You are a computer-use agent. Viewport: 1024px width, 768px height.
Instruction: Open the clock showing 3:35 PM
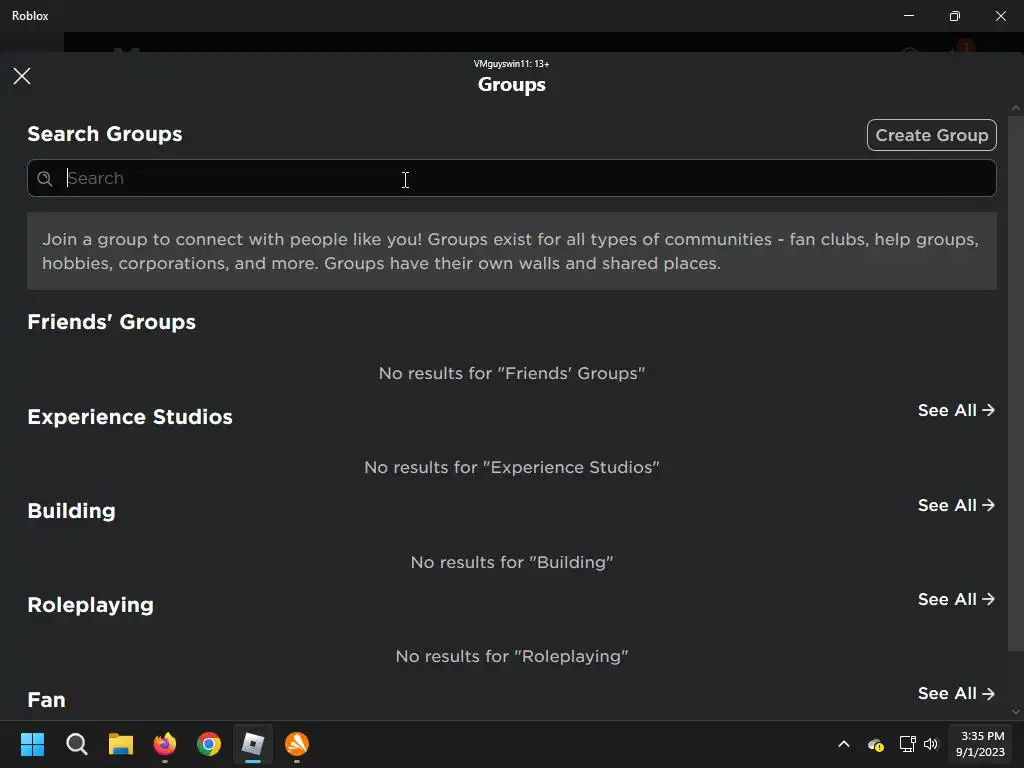pos(981,744)
